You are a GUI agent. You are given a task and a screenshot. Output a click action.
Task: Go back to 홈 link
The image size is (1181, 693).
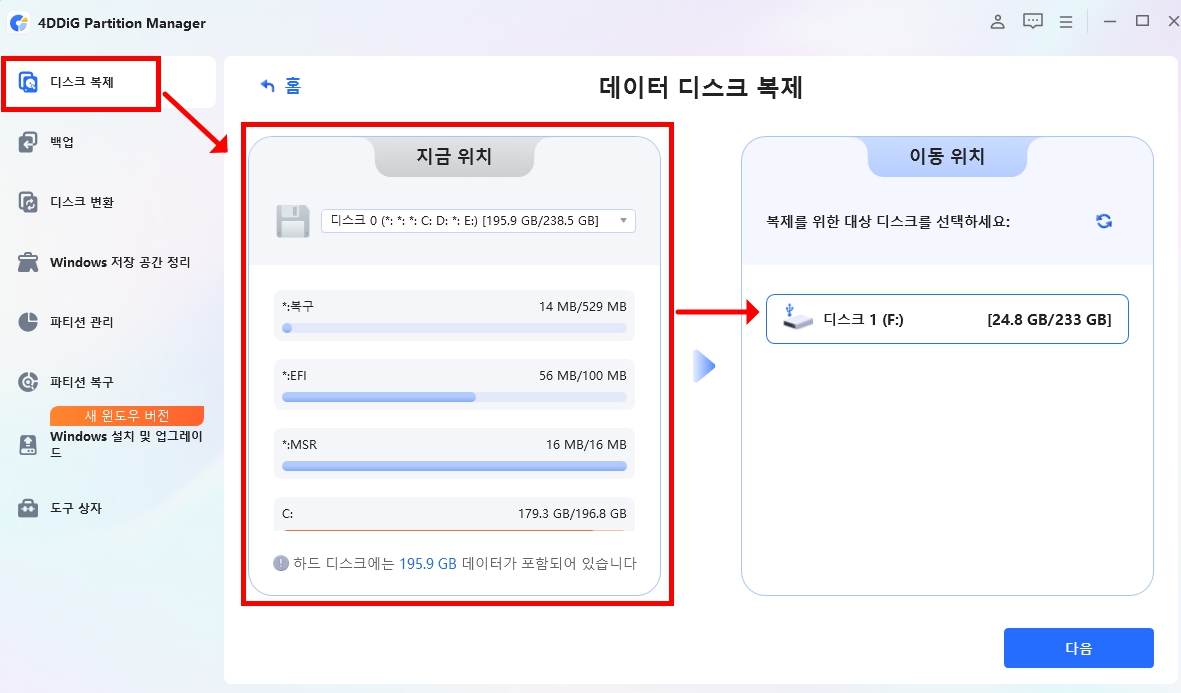coord(293,86)
